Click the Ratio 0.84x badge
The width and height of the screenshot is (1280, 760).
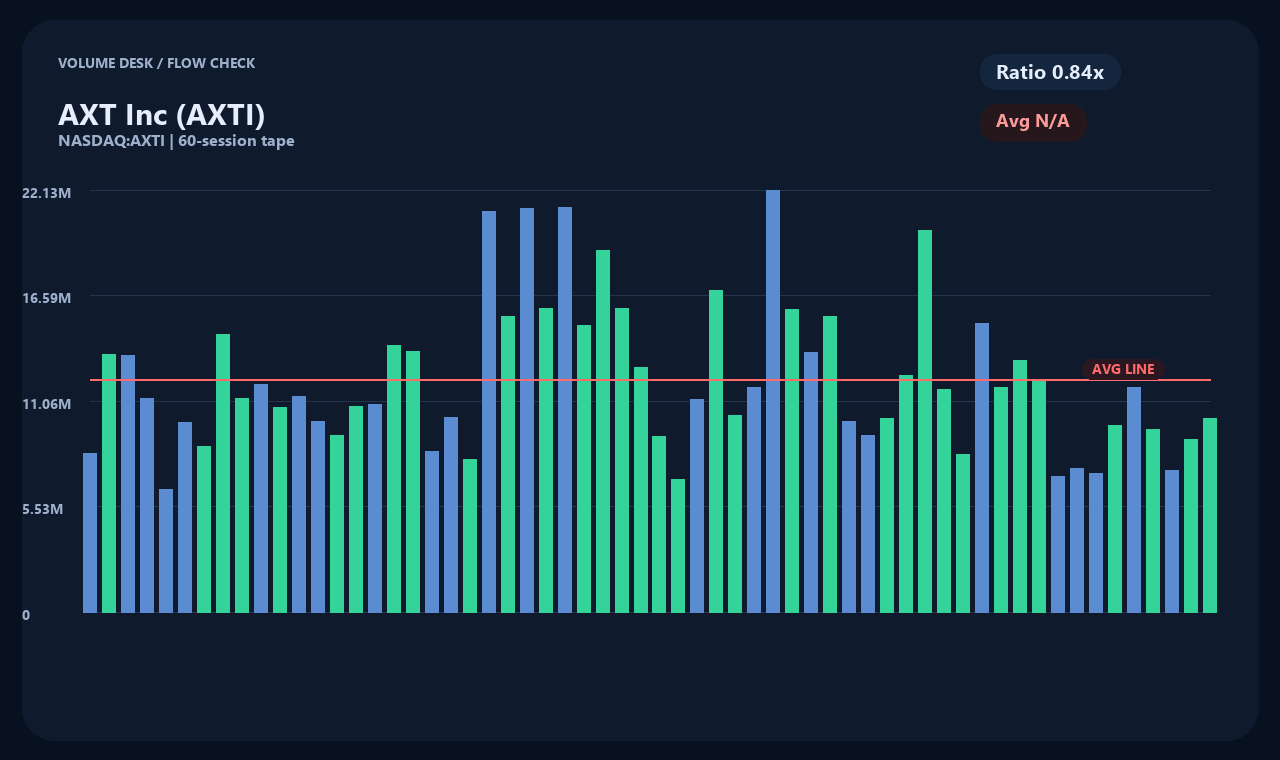click(1050, 72)
